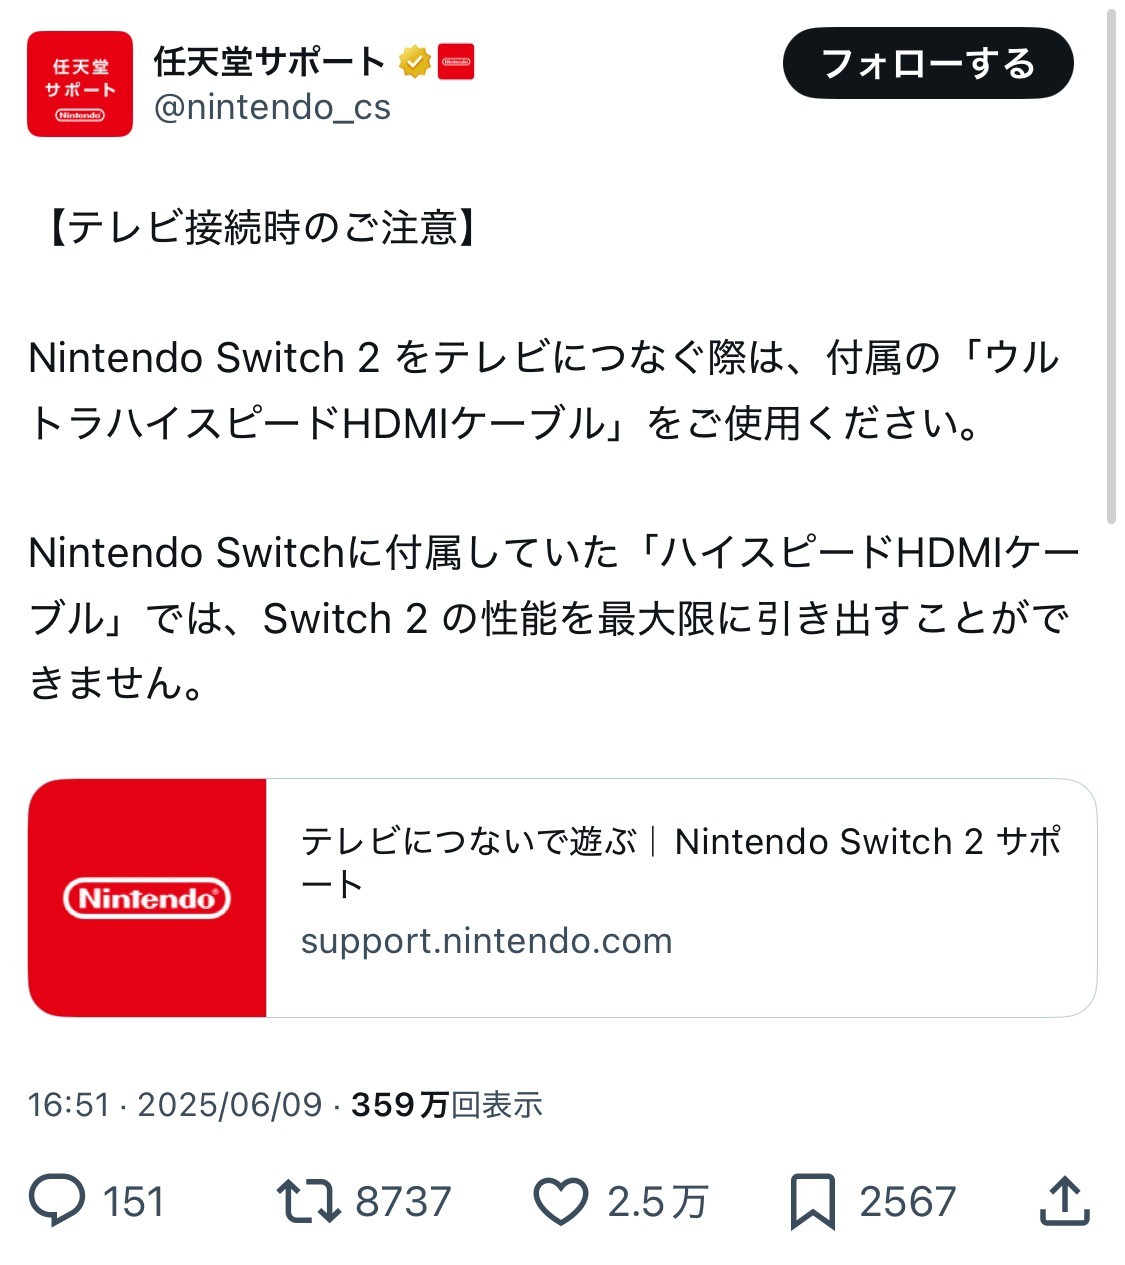
Task: Click the 任天堂サポート profile avatar
Action: pyautogui.click(x=80, y=84)
